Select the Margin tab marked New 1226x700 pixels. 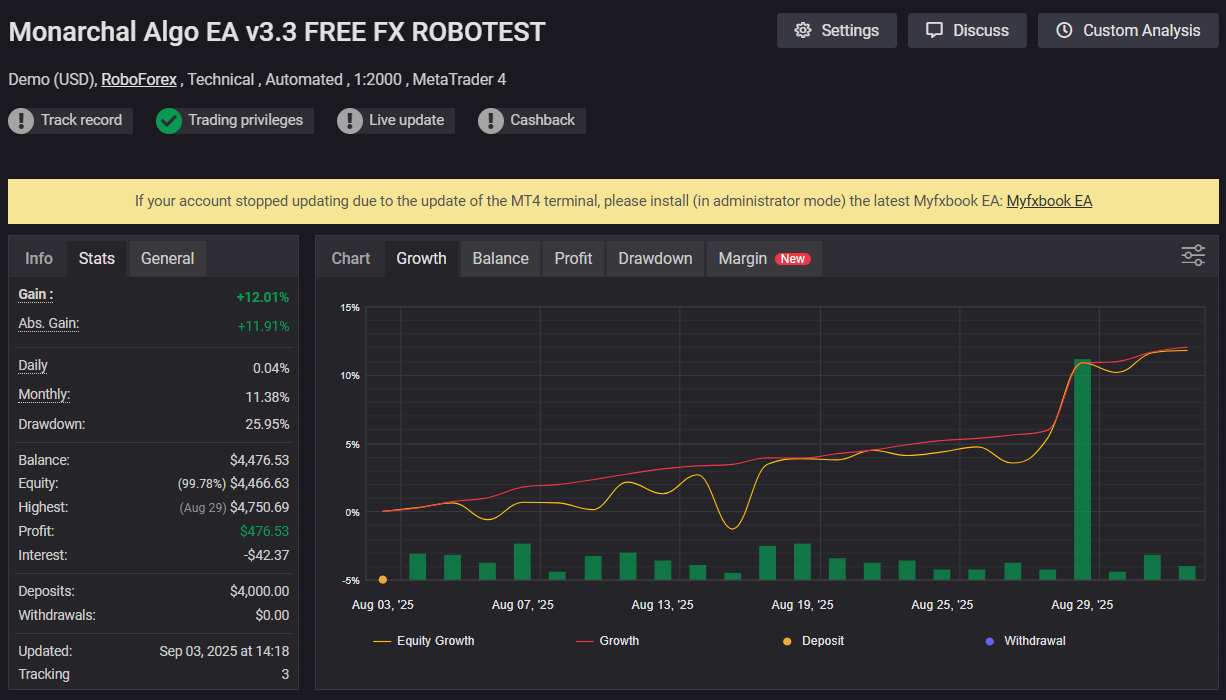[763, 258]
